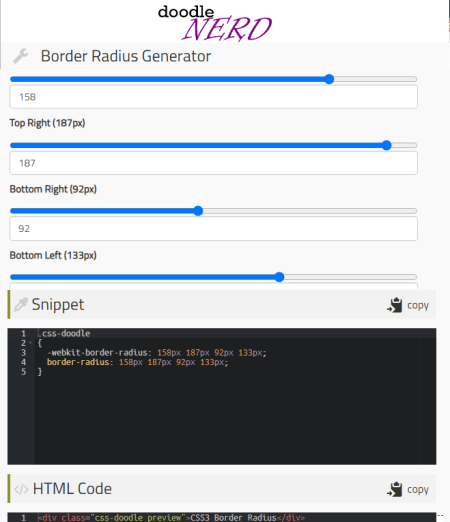Click the -webkit-border-radius line in snippet
This screenshot has width=450, height=522.
pyautogui.click(x=157, y=353)
